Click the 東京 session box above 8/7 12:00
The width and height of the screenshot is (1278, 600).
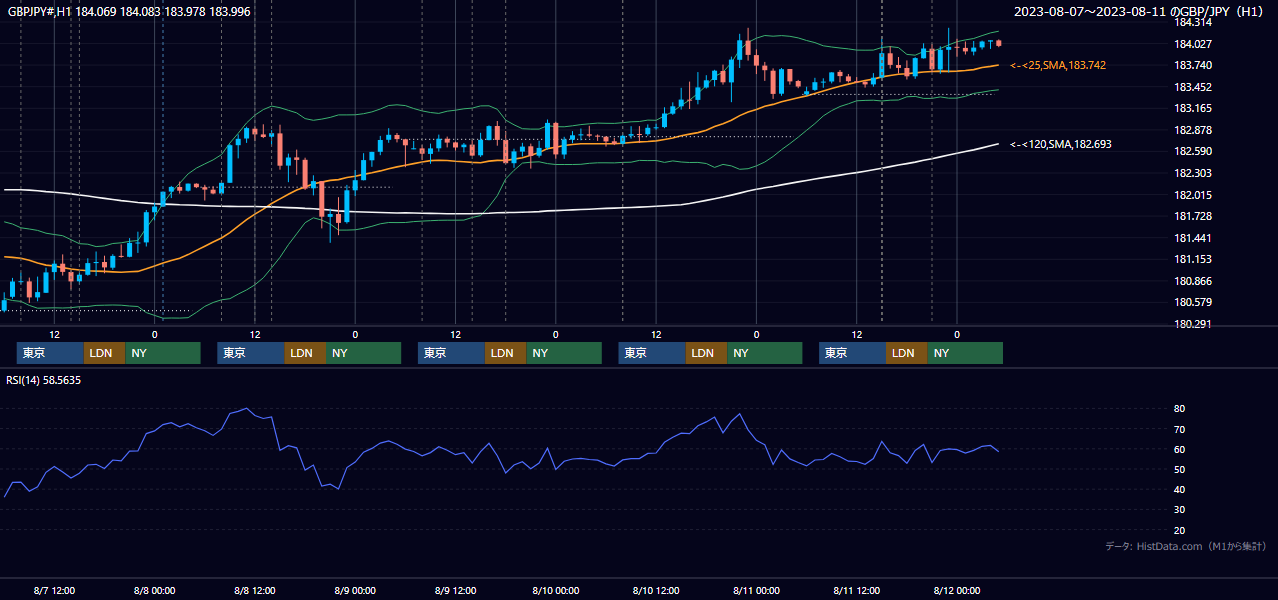tap(50, 353)
